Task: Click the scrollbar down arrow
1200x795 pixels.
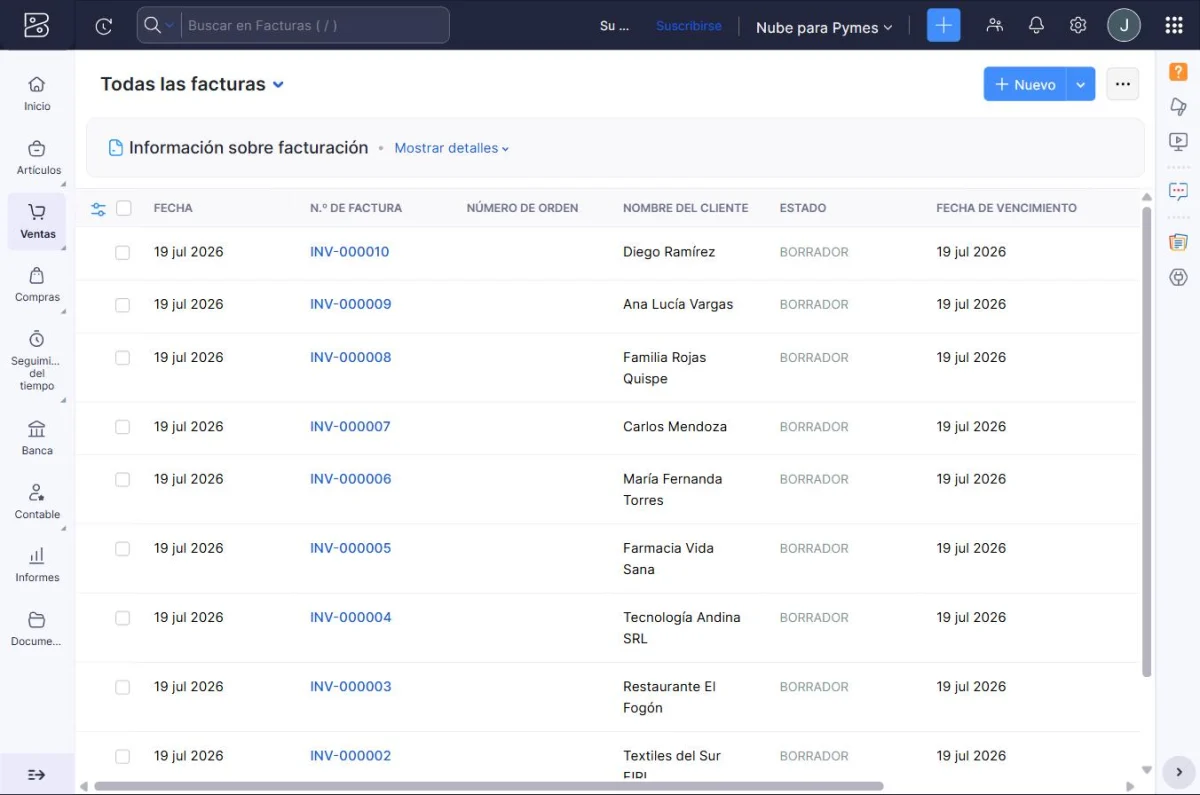Action: (1147, 770)
